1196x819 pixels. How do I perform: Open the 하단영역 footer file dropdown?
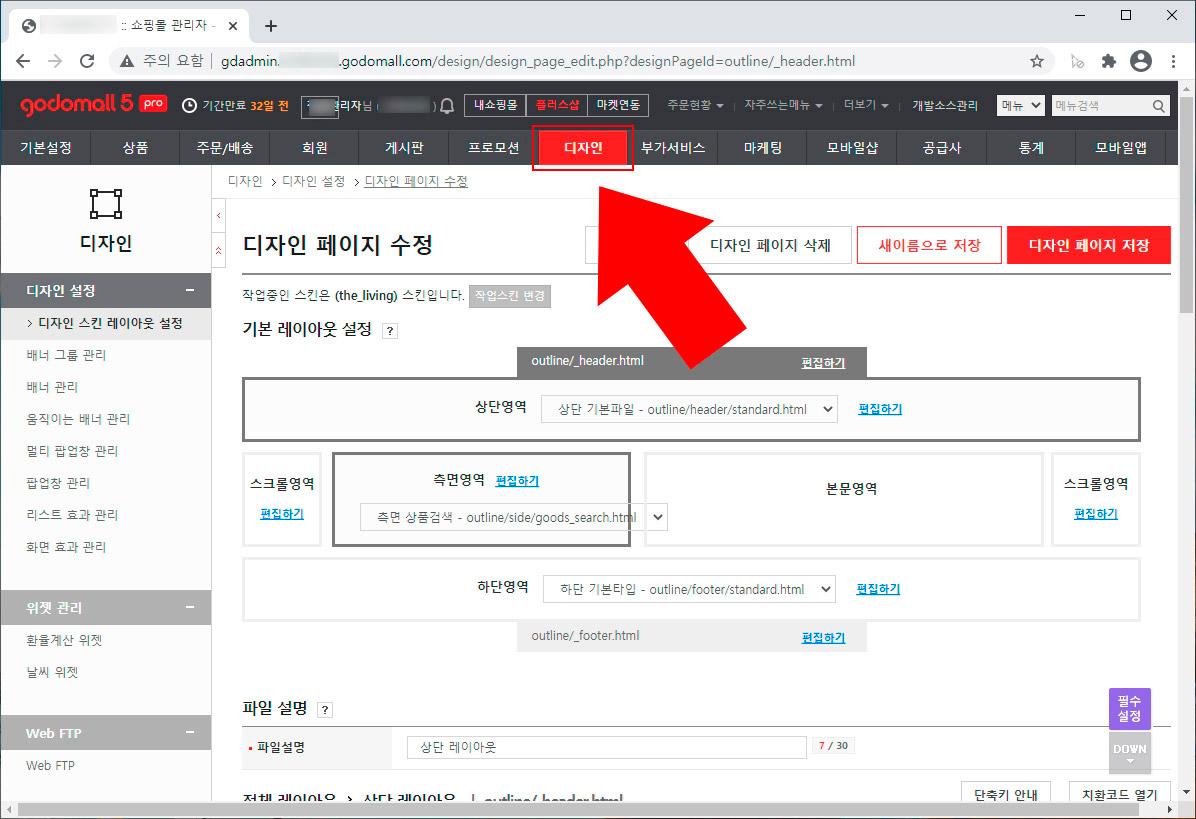(x=689, y=589)
